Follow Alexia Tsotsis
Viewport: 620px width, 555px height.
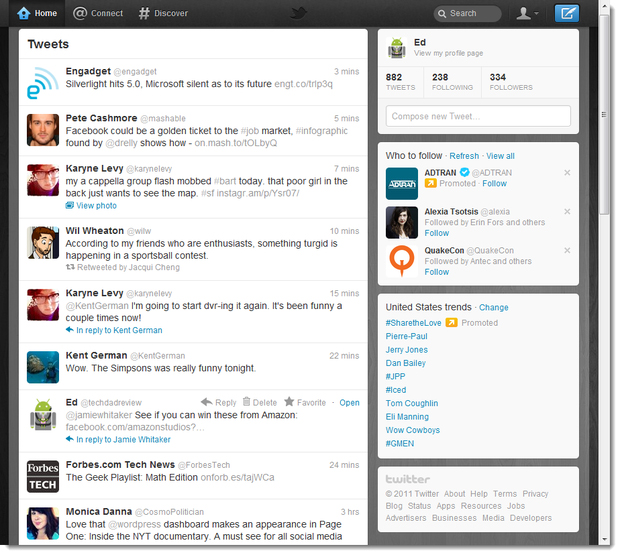437,233
